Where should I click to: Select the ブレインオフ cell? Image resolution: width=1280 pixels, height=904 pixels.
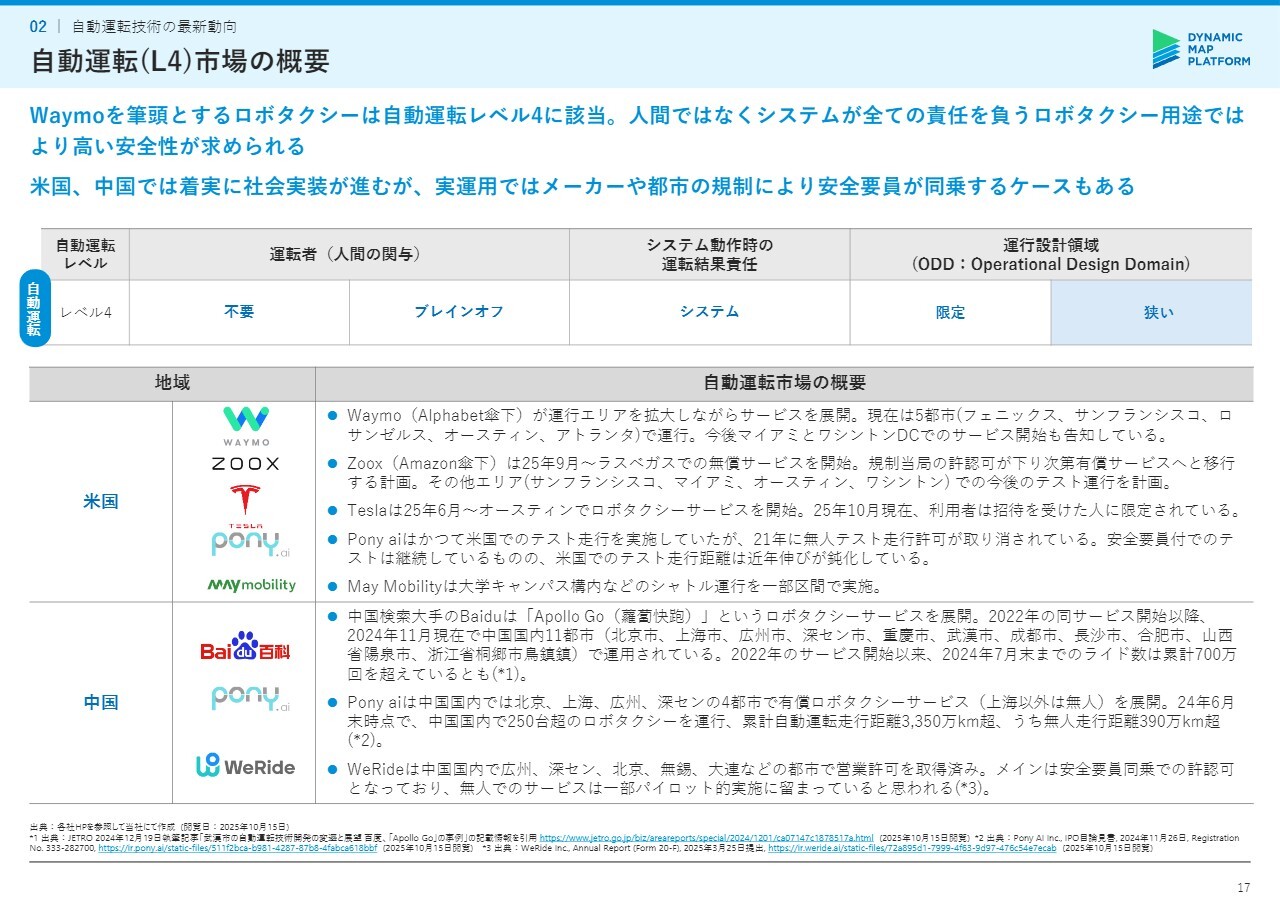(x=459, y=312)
